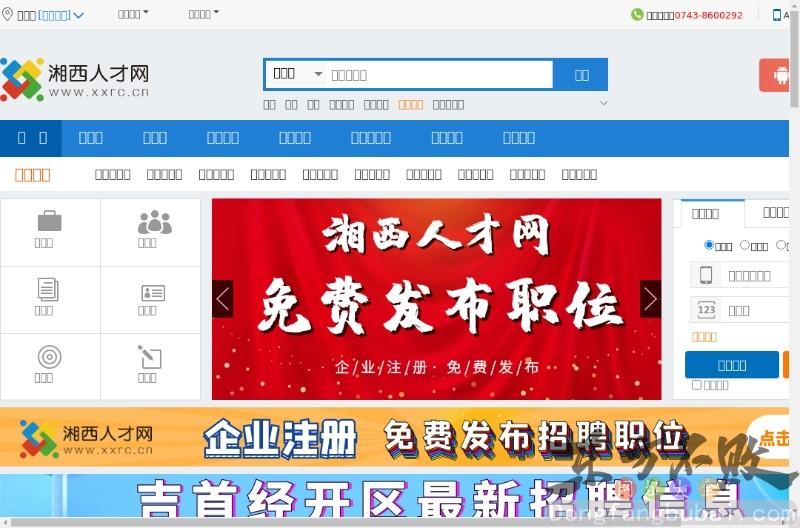The height and width of the screenshot is (528, 800).
Task: Open the five-character item in blue navigation bar
Action: [371, 138]
